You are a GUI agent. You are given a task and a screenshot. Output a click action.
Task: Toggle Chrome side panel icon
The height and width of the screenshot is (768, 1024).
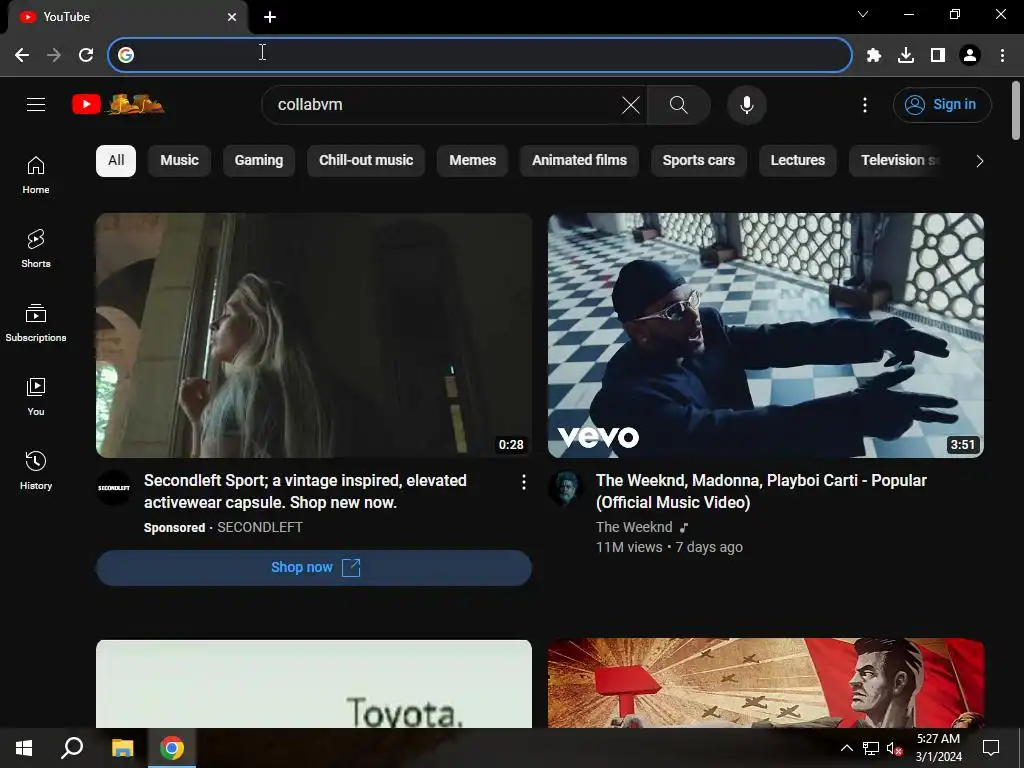click(938, 55)
